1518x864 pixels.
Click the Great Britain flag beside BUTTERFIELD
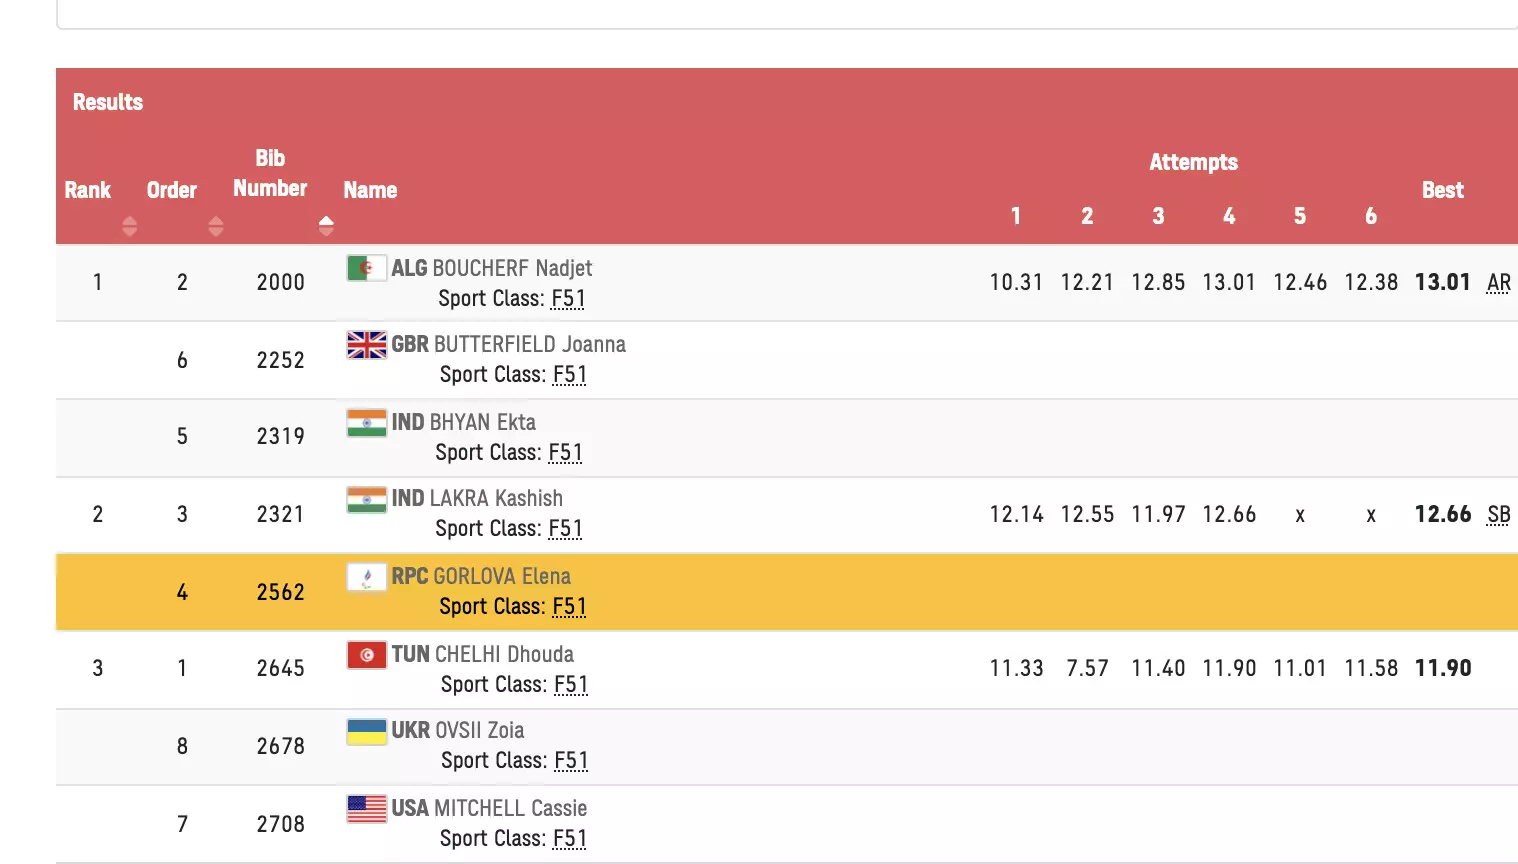pos(366,345)
